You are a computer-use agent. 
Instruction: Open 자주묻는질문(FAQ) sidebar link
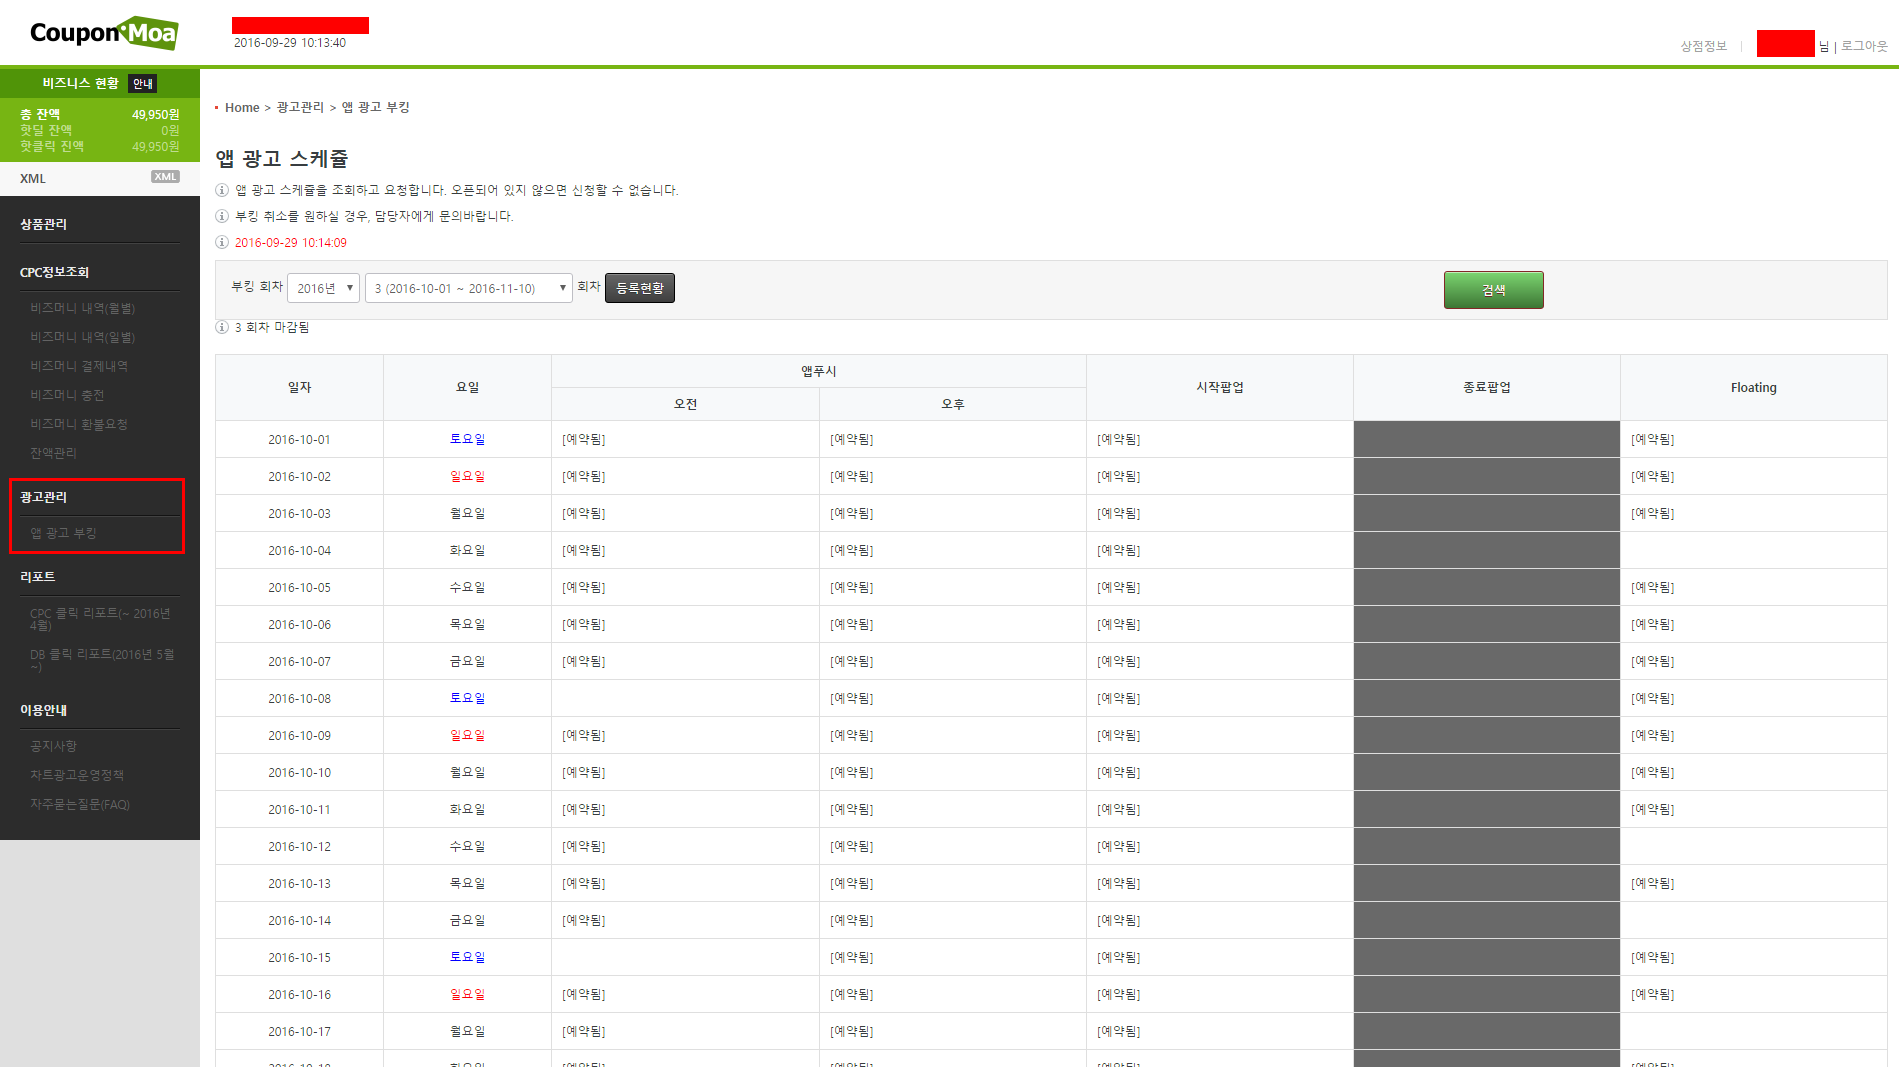80,804
